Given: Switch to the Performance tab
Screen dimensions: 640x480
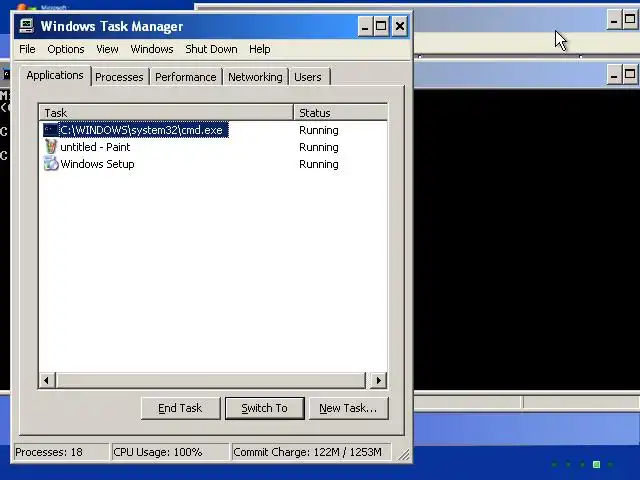Looking at the screenshot, I should pos(186,77).
